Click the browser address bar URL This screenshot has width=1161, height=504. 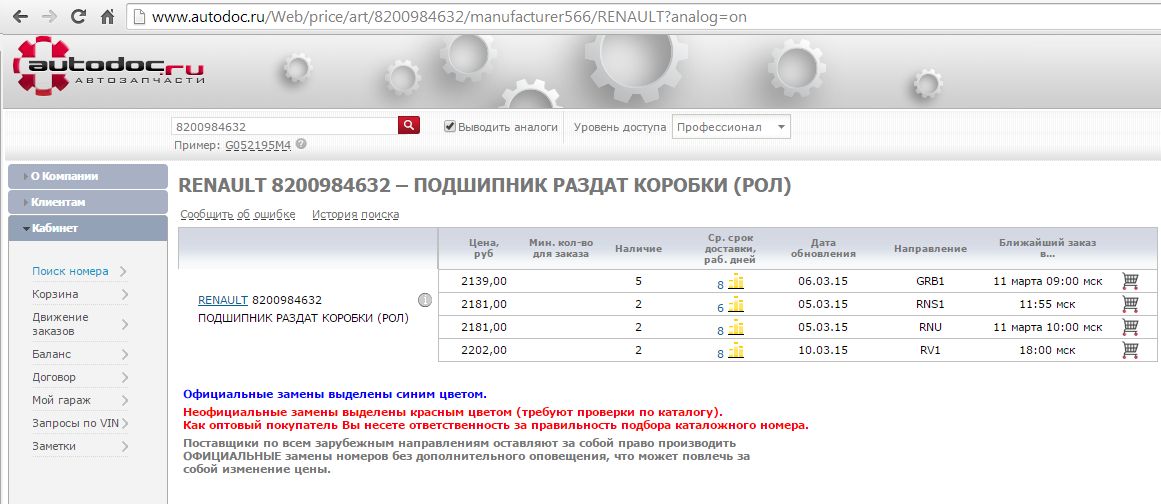449,17
